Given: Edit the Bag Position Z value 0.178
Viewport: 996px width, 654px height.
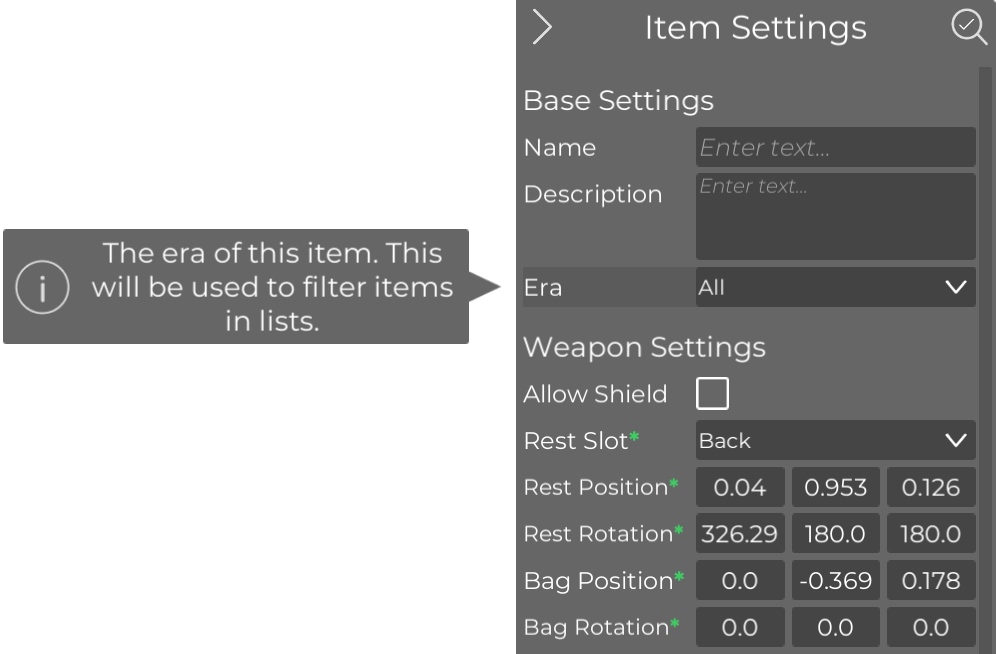Looking at the screenshot, I should click(930, 581).
